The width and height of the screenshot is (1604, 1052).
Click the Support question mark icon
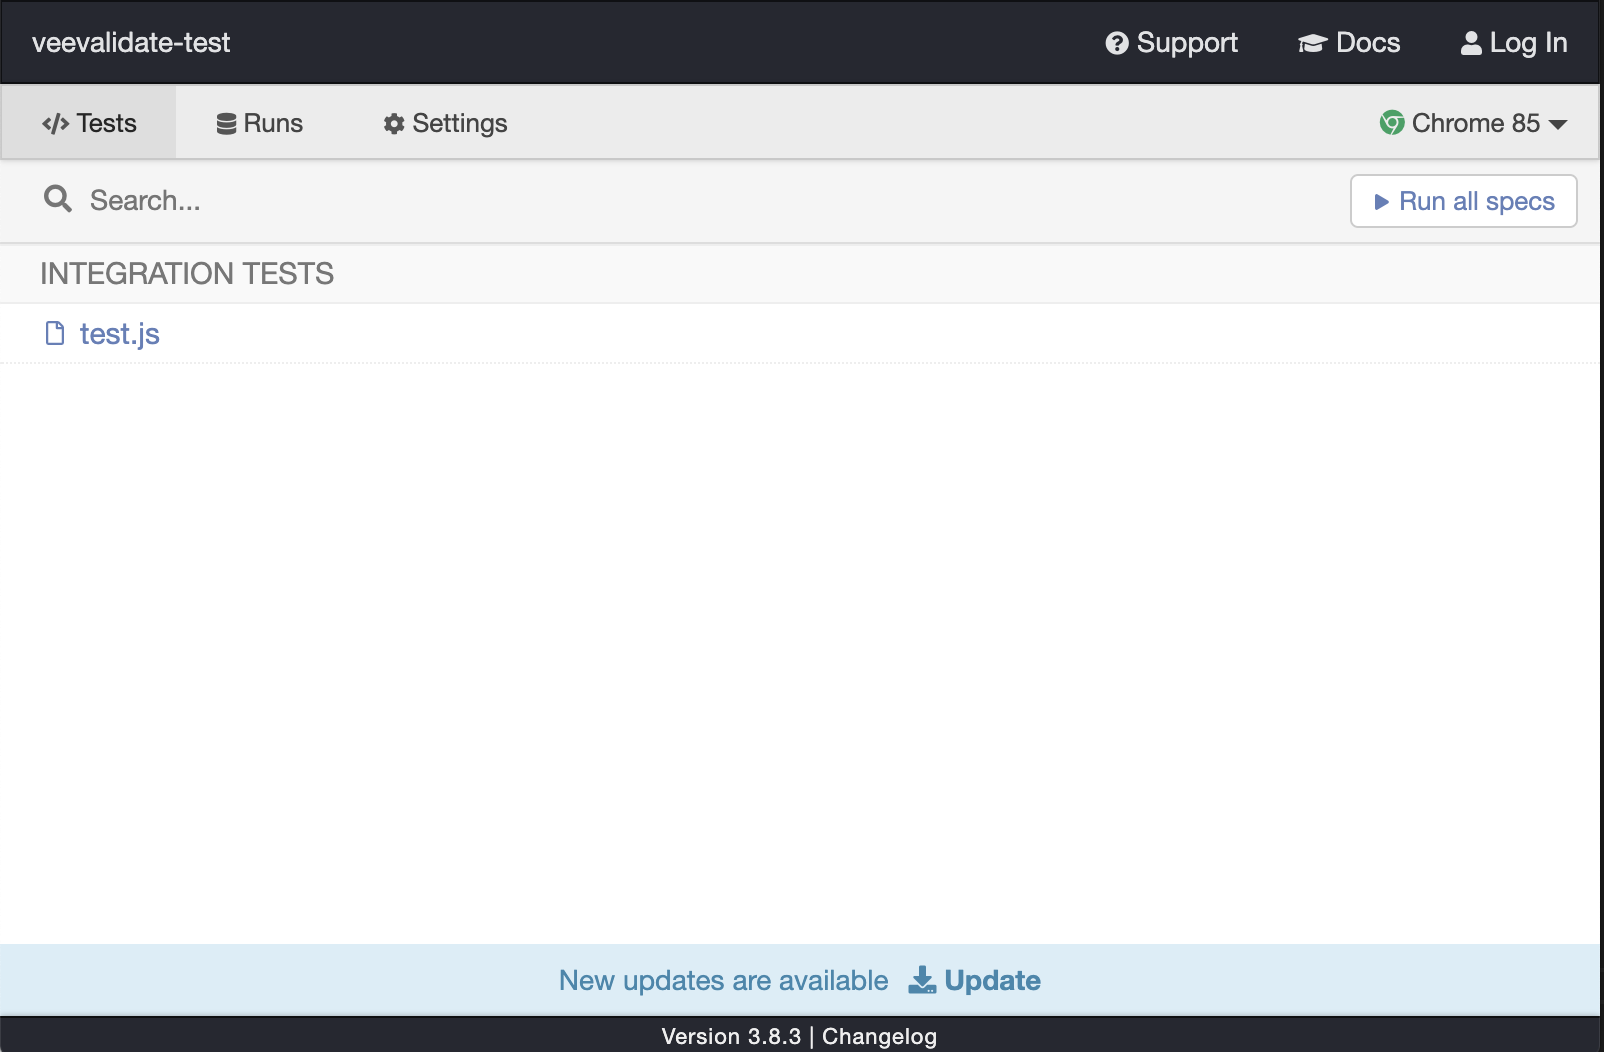[x=1117, y=43]
